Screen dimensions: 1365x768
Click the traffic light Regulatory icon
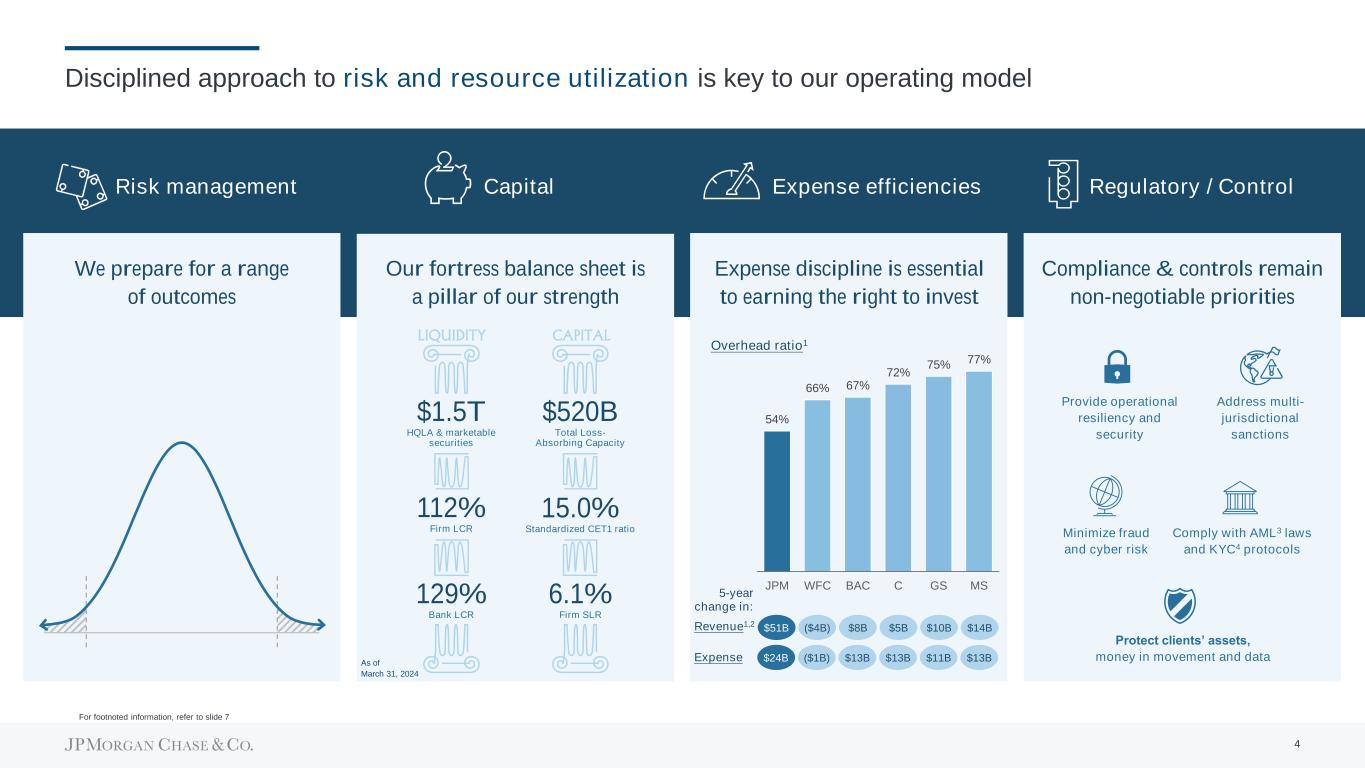[1063, 184]
